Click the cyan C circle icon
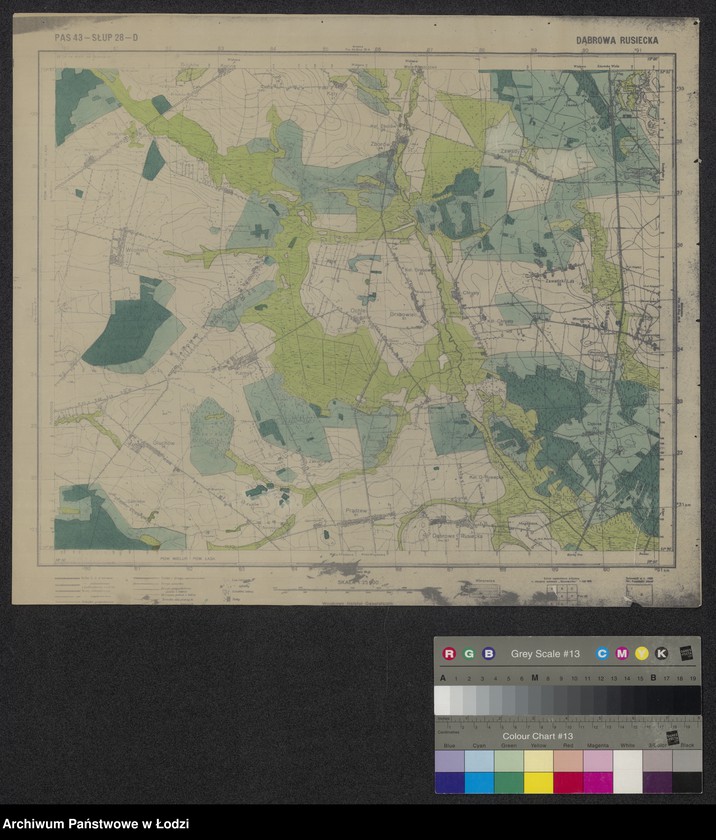716x840 pixels. pyautogui.click(x=602, y=654)
